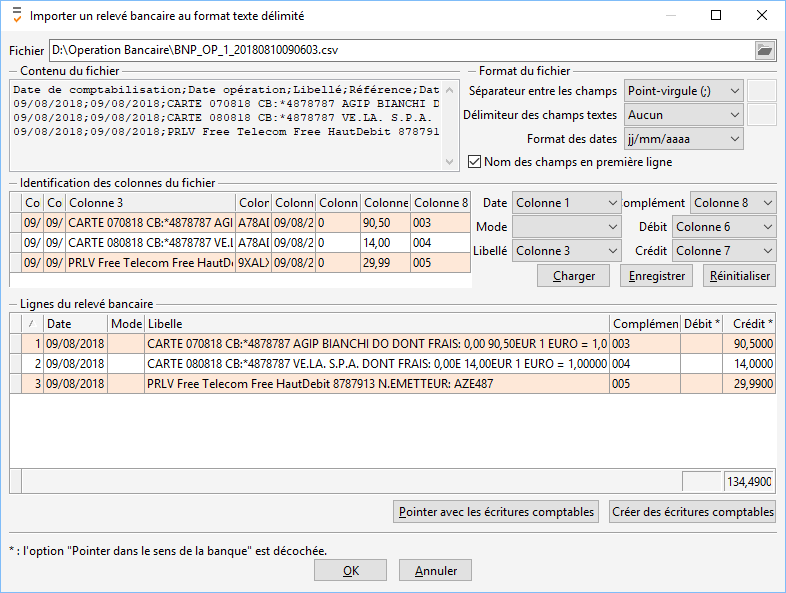786x593 pixels.
Task: Click cell '29,99' in column identification grid
Action: click(385, 263)
